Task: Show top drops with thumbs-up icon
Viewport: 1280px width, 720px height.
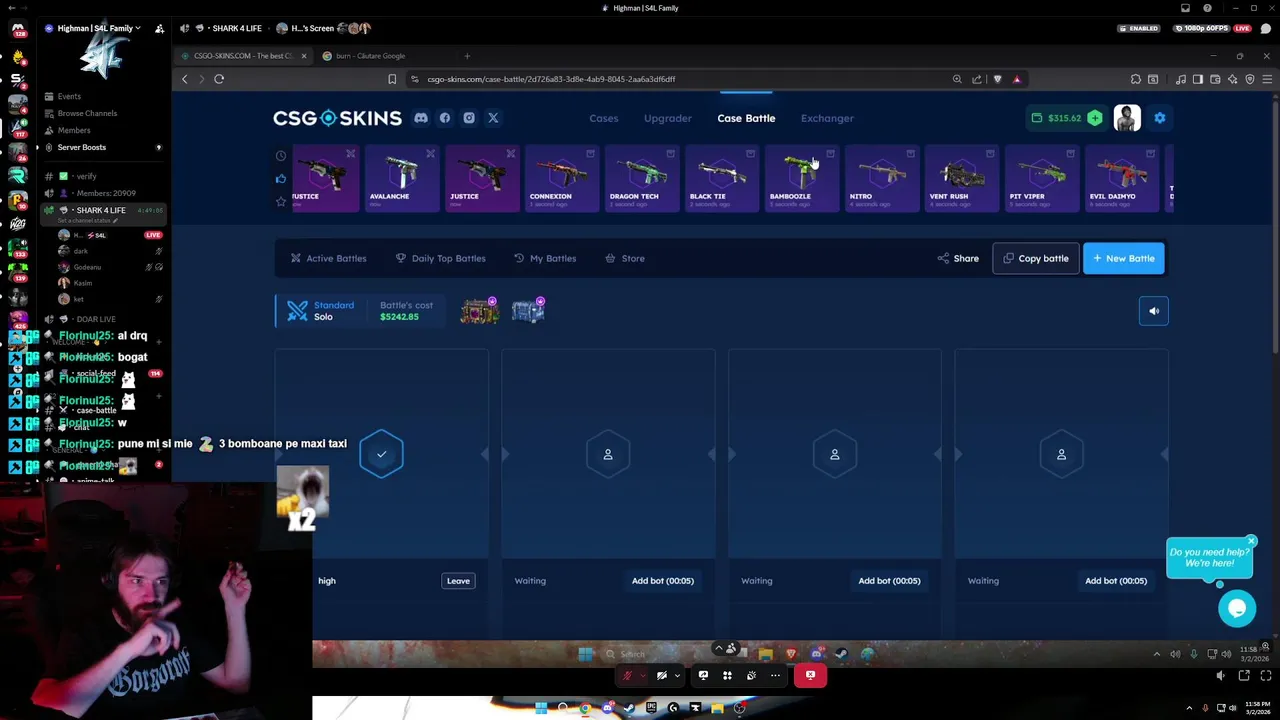Action: (281, 179)
